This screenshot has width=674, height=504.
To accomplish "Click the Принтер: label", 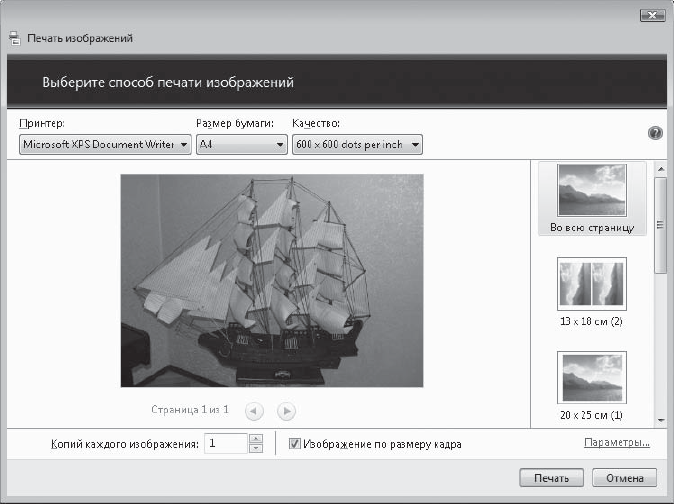I will tap(42, 124).
